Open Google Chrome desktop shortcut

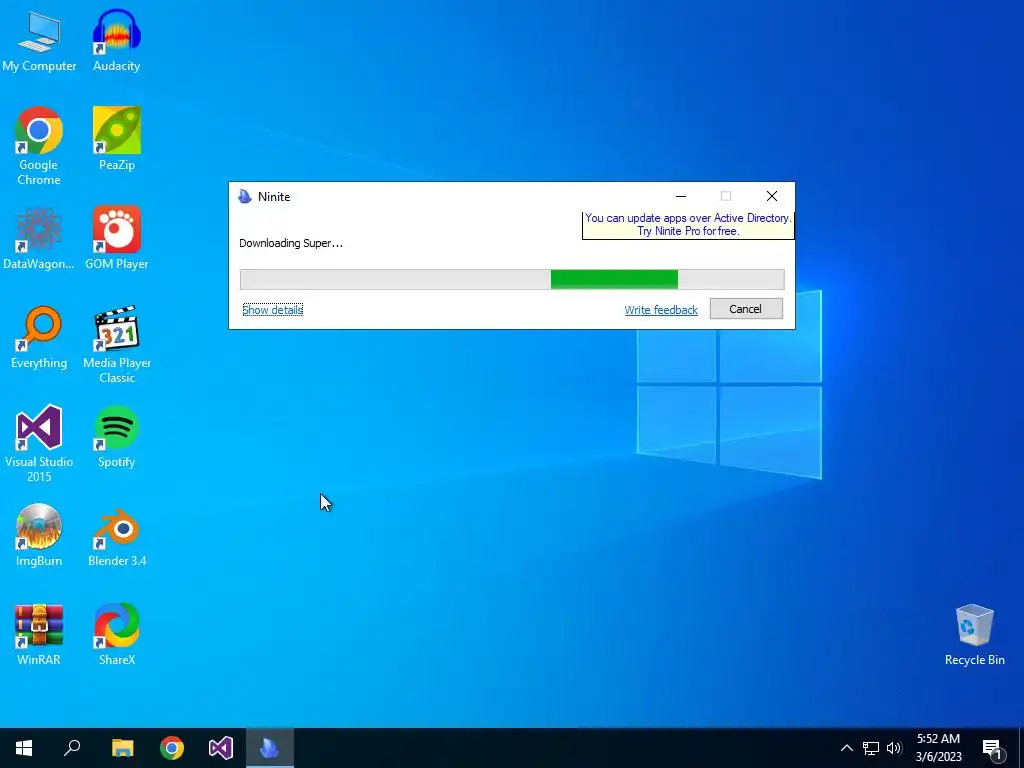click(x=39, y=146)
